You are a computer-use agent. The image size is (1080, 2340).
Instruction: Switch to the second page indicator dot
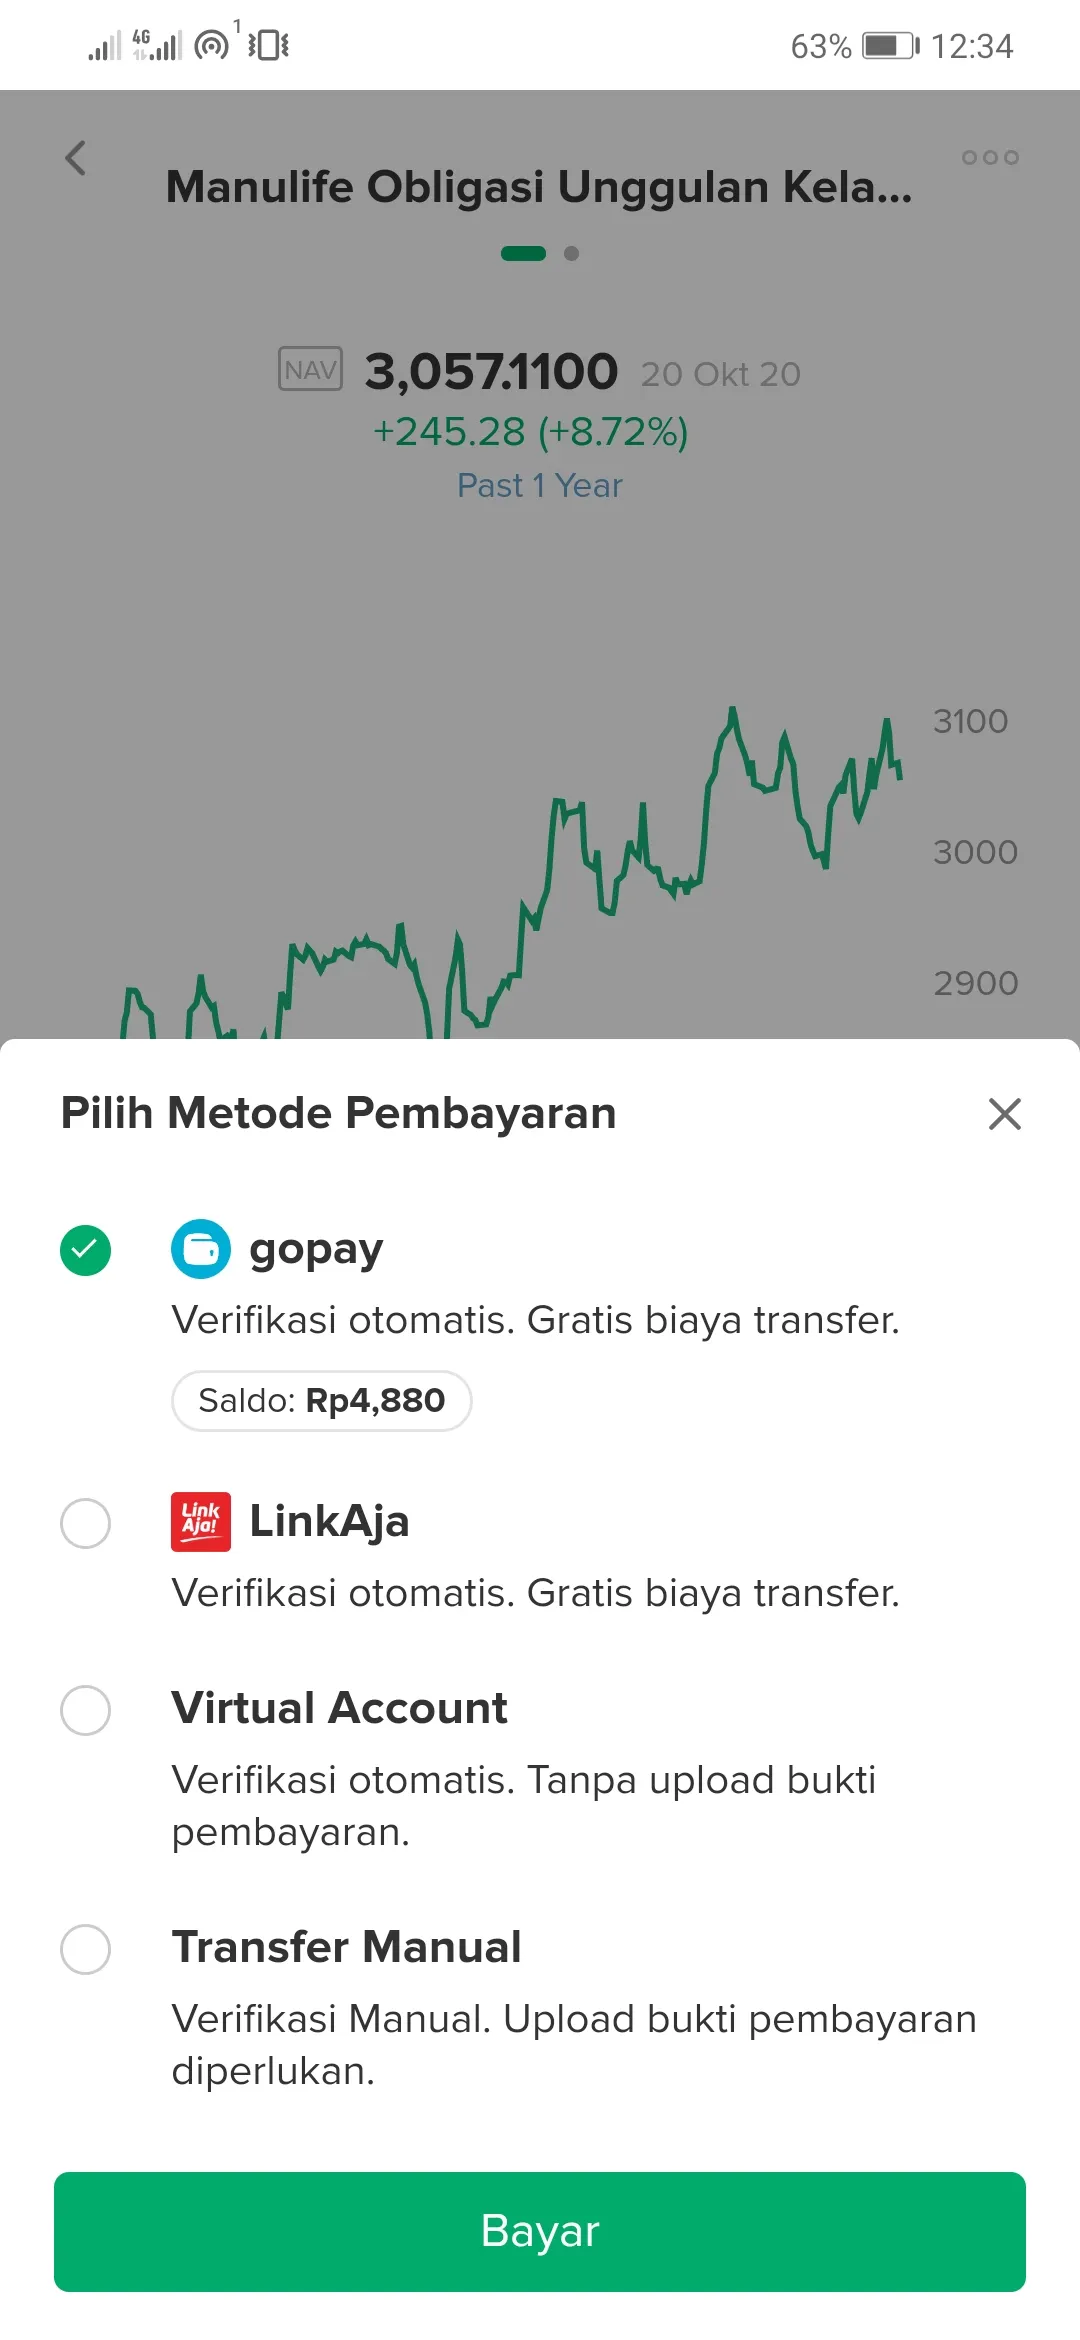[571, 254]
